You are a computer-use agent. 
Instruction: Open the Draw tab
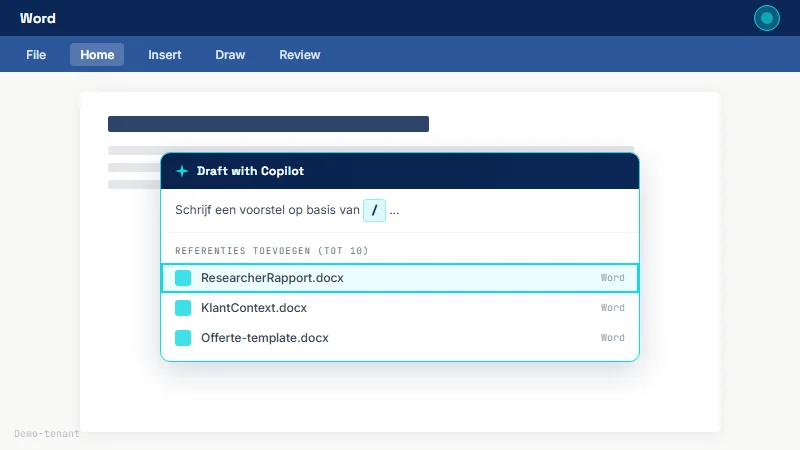pyautogui.click(x=230, y=55)
